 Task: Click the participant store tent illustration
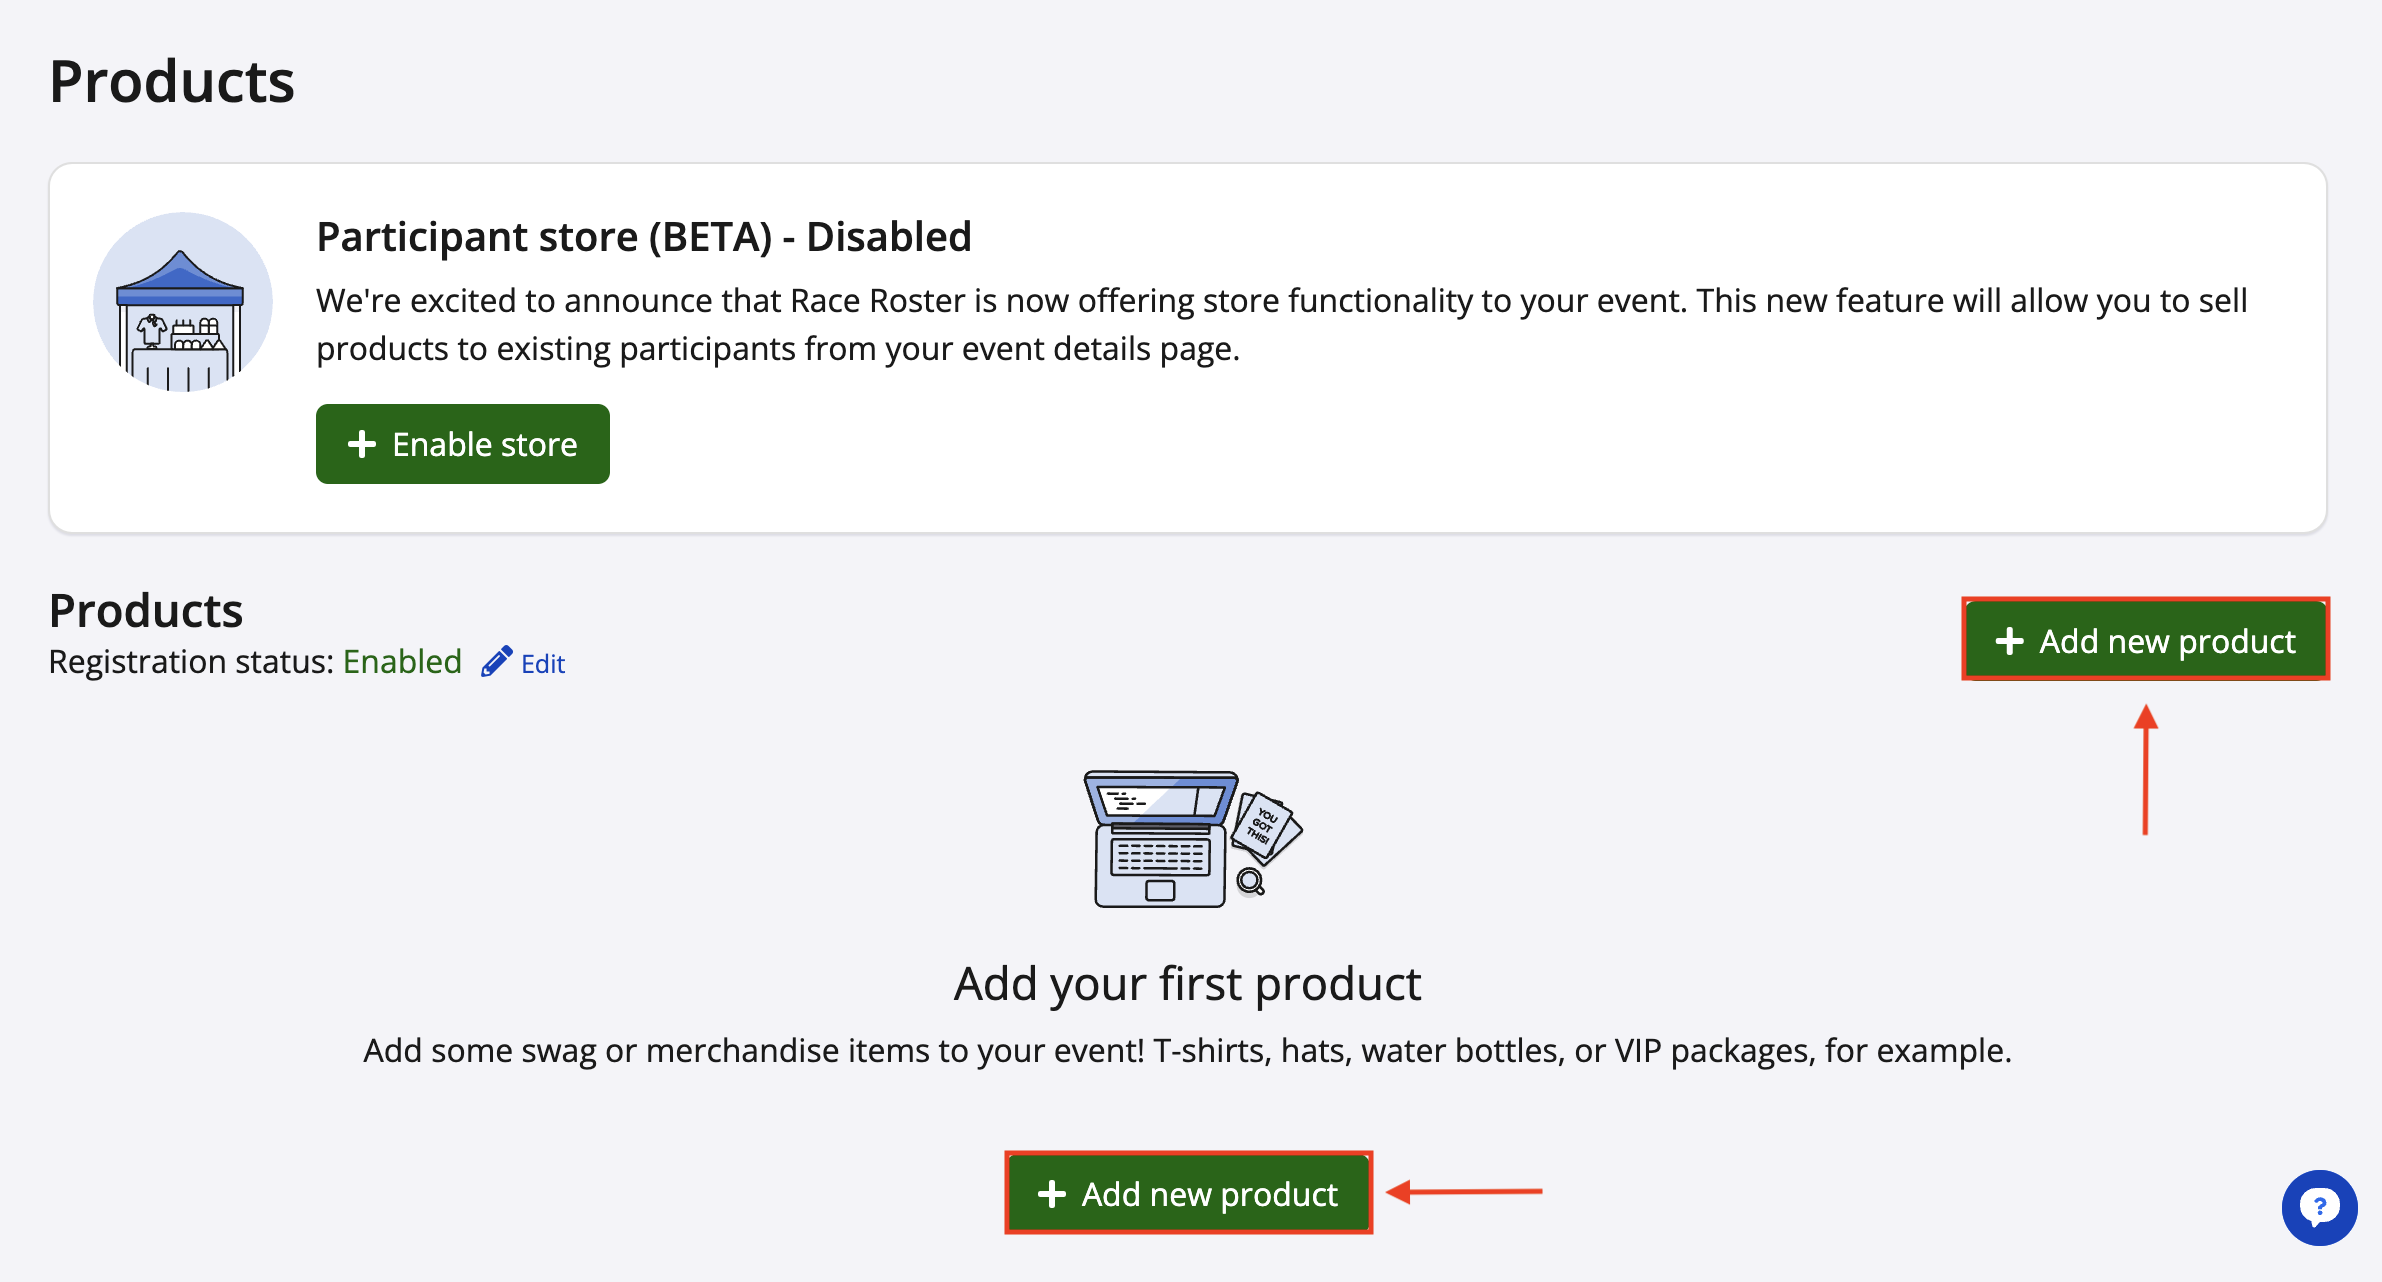click(x=182, y=302)
